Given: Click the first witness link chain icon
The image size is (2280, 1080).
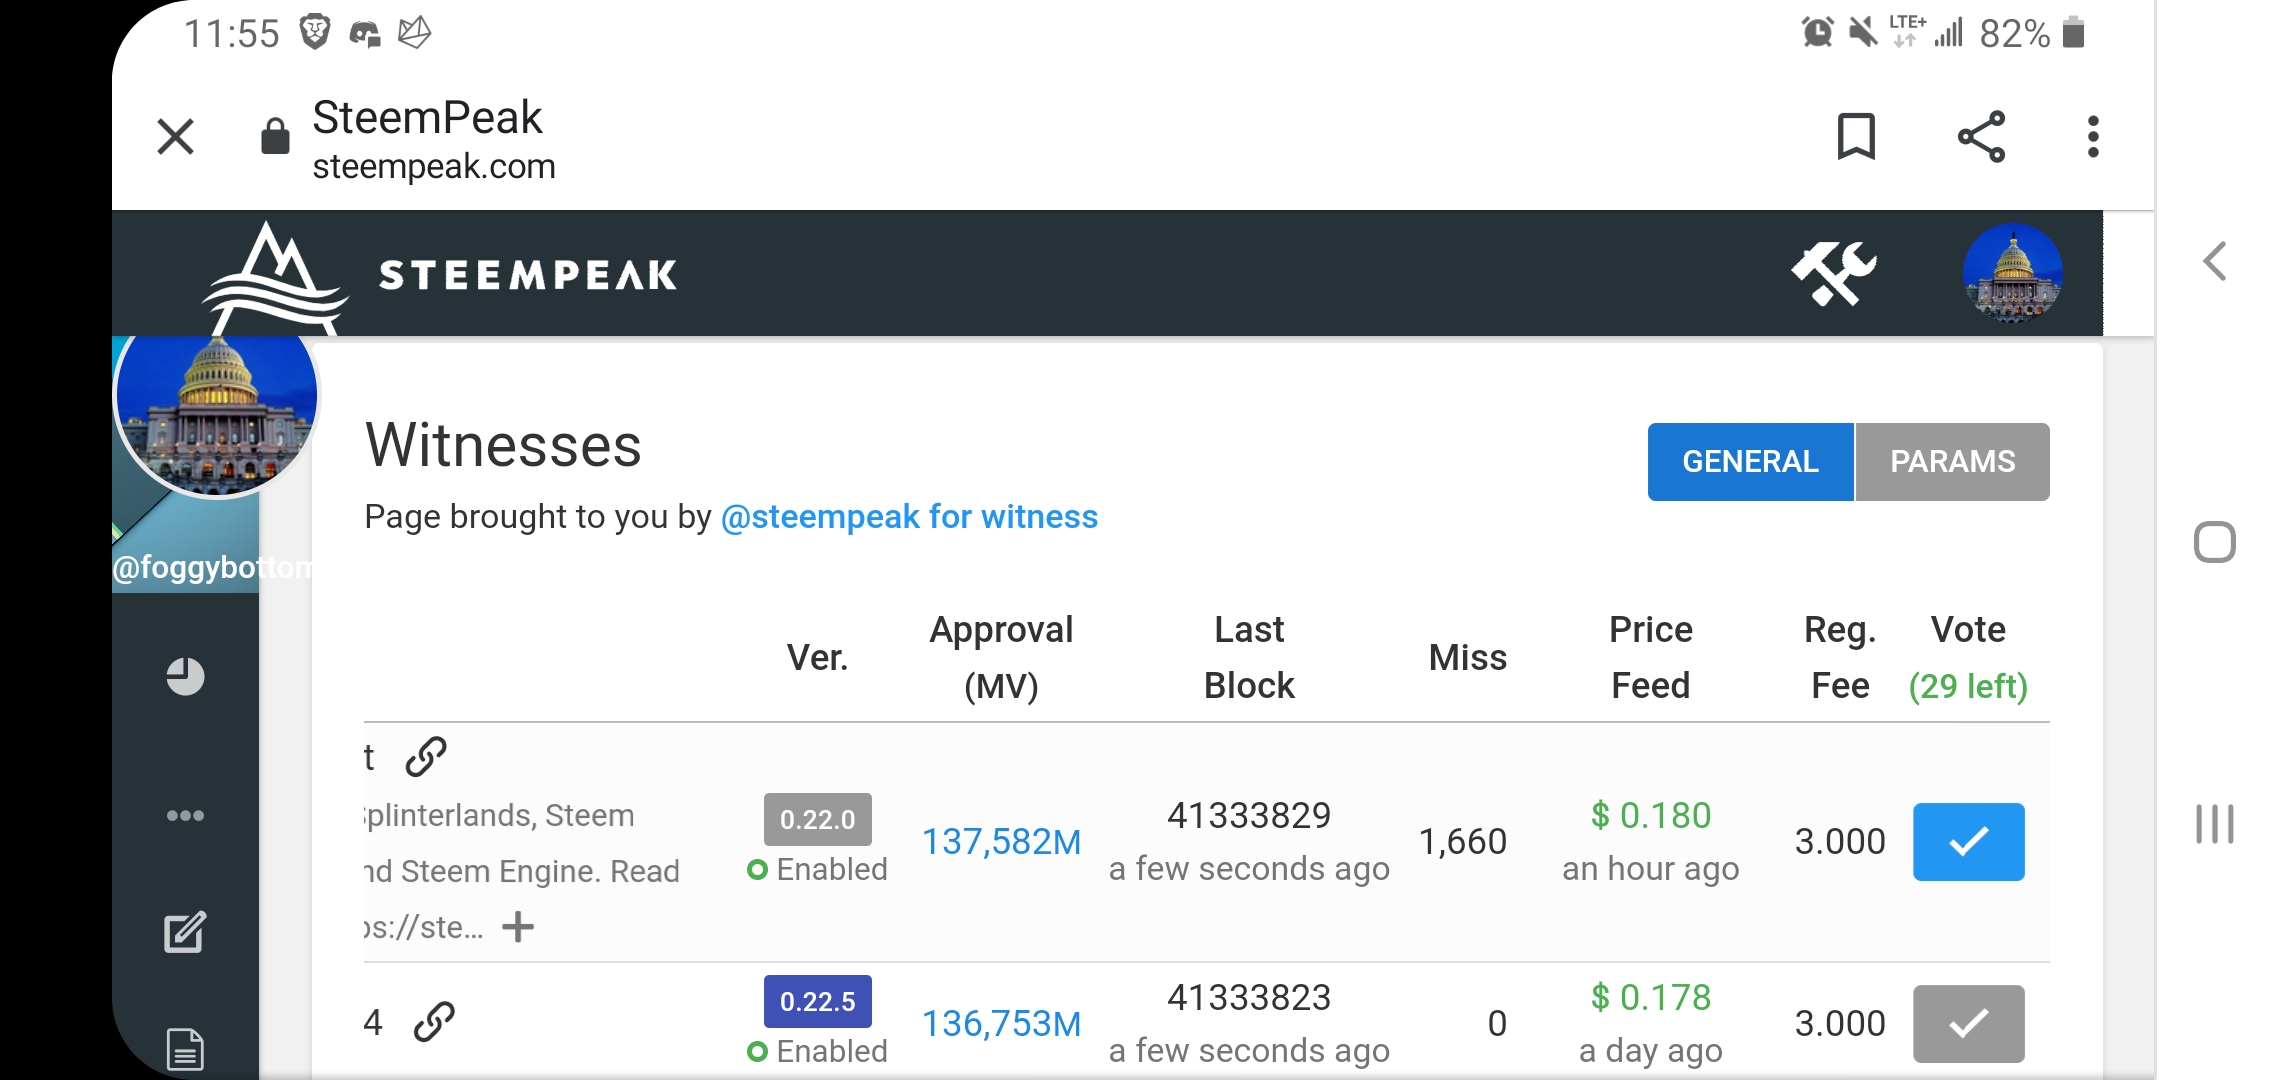Looking at the screenshot, I should (x=426, y=757).
